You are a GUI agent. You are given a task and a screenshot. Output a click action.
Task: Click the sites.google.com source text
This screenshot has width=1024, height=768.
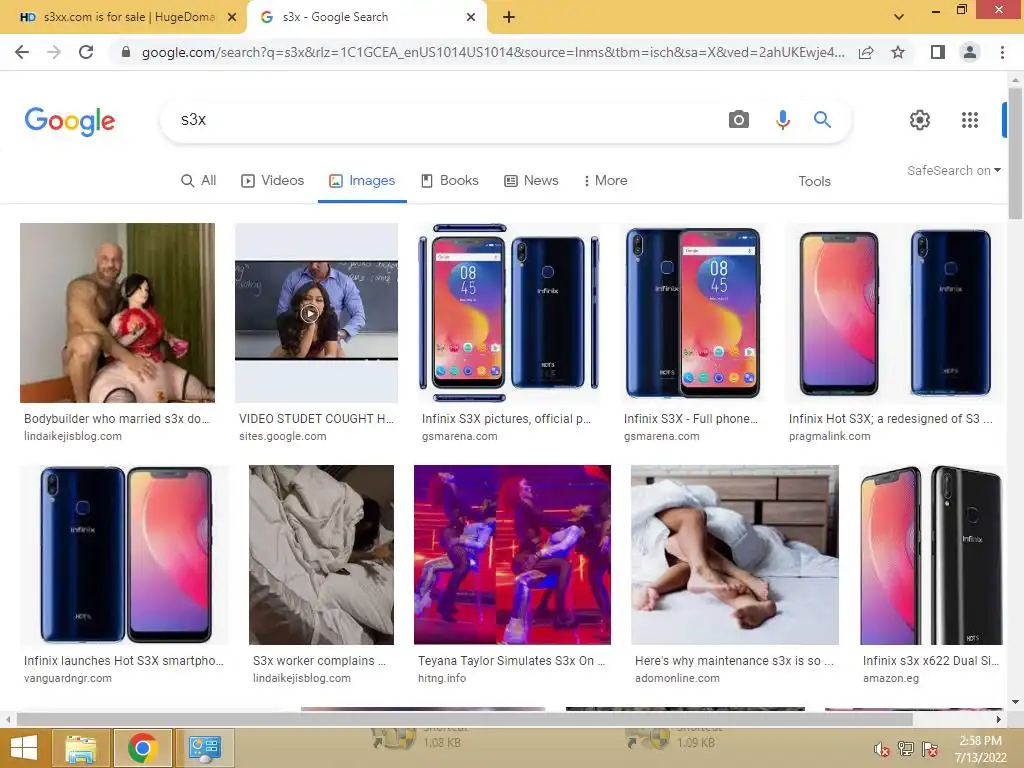click(x=283, y=436)
